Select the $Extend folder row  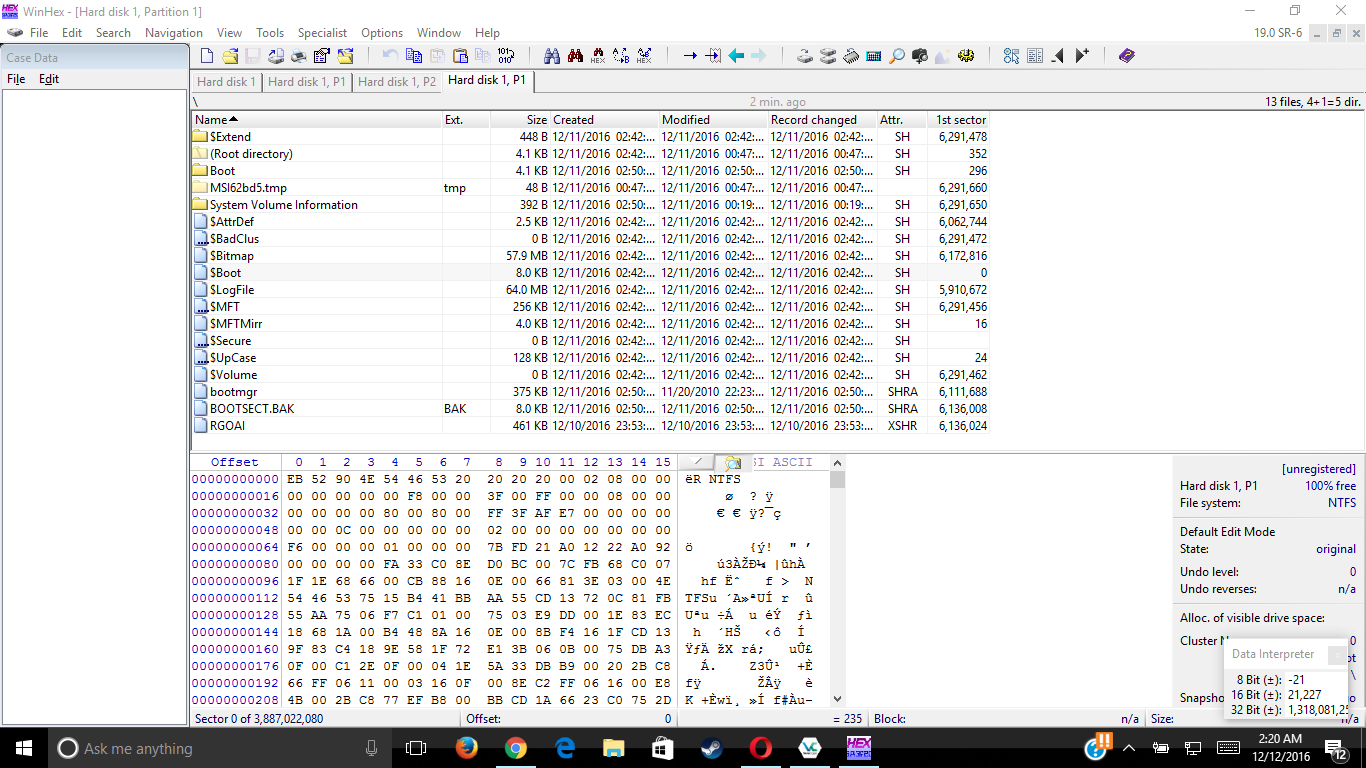pyautogui.click(x=590, y=137)
